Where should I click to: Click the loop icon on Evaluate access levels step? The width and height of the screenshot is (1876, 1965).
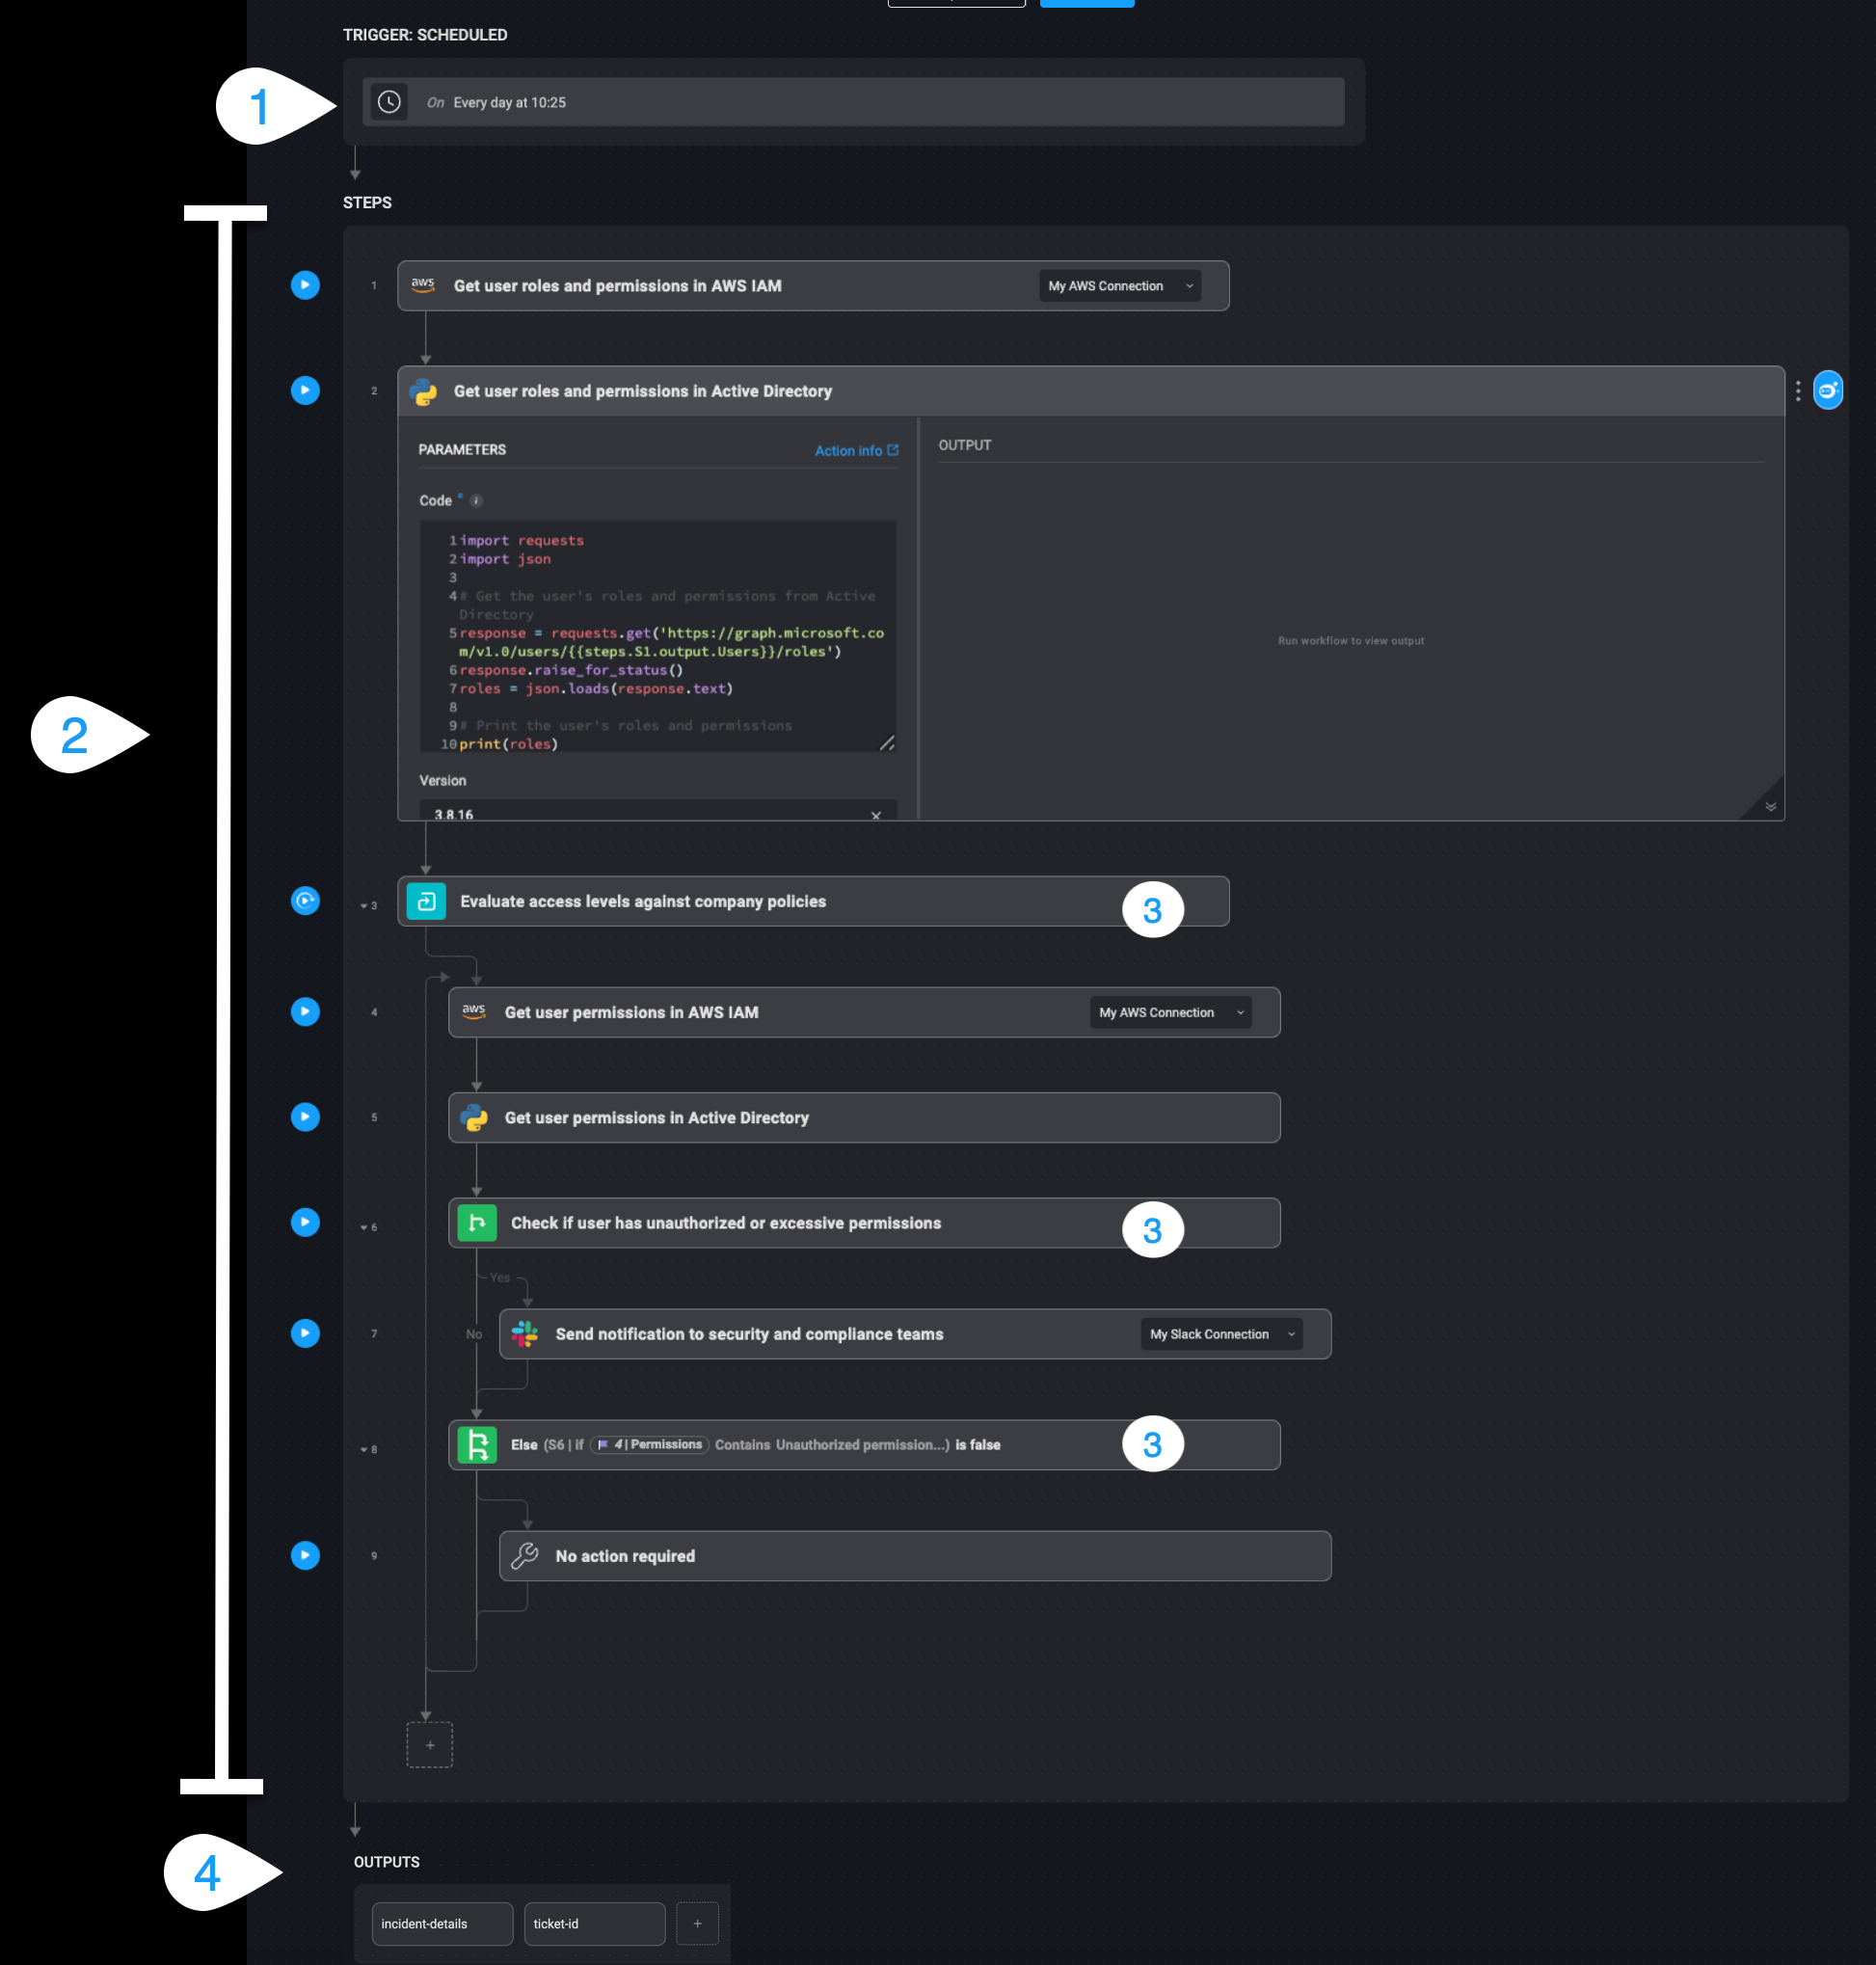(x=426, y=901)
